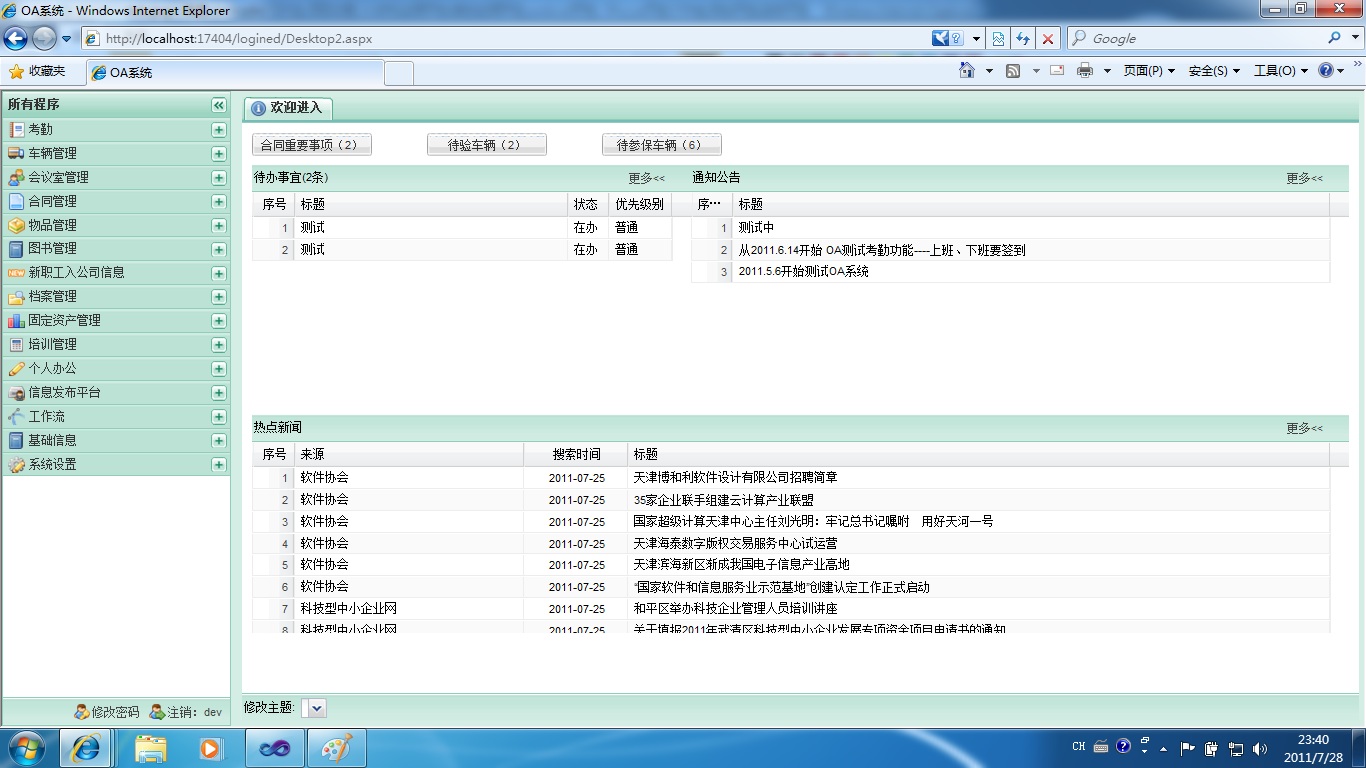Image resolution: width=1366 pixels, height=768 pixels.
Task: Click the 个人办公 pencil icon
Action: coord(16,368)
